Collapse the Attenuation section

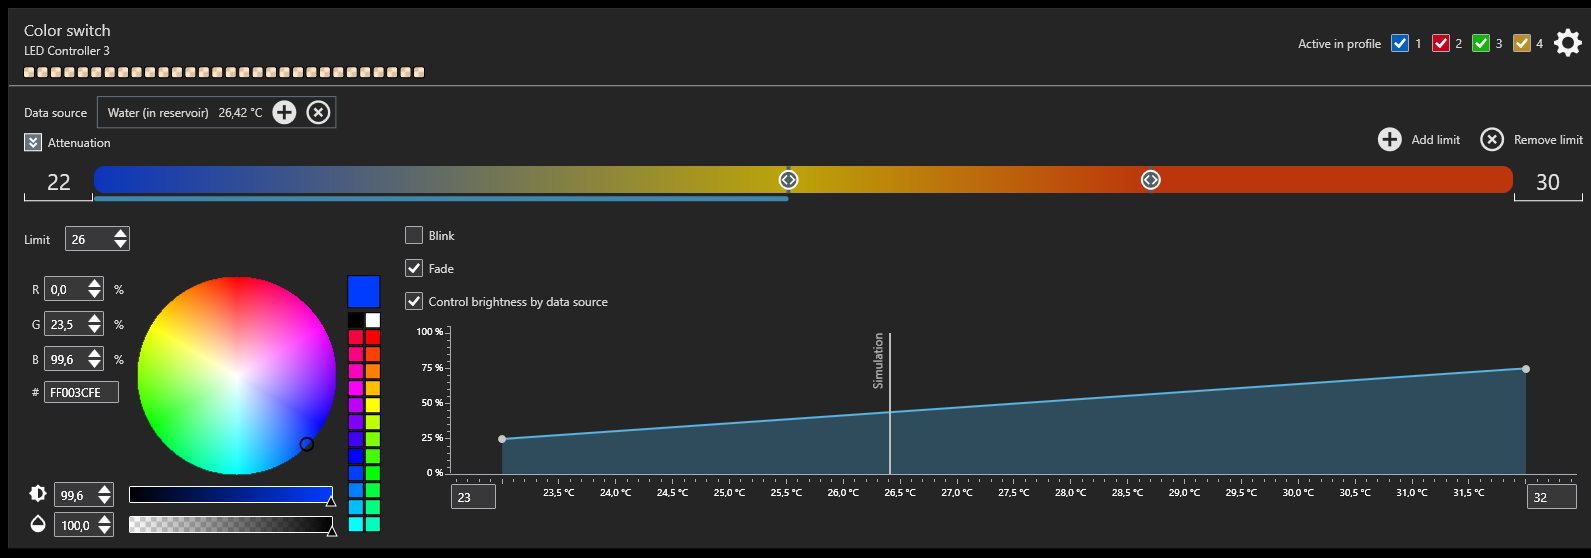pos(33,143)
